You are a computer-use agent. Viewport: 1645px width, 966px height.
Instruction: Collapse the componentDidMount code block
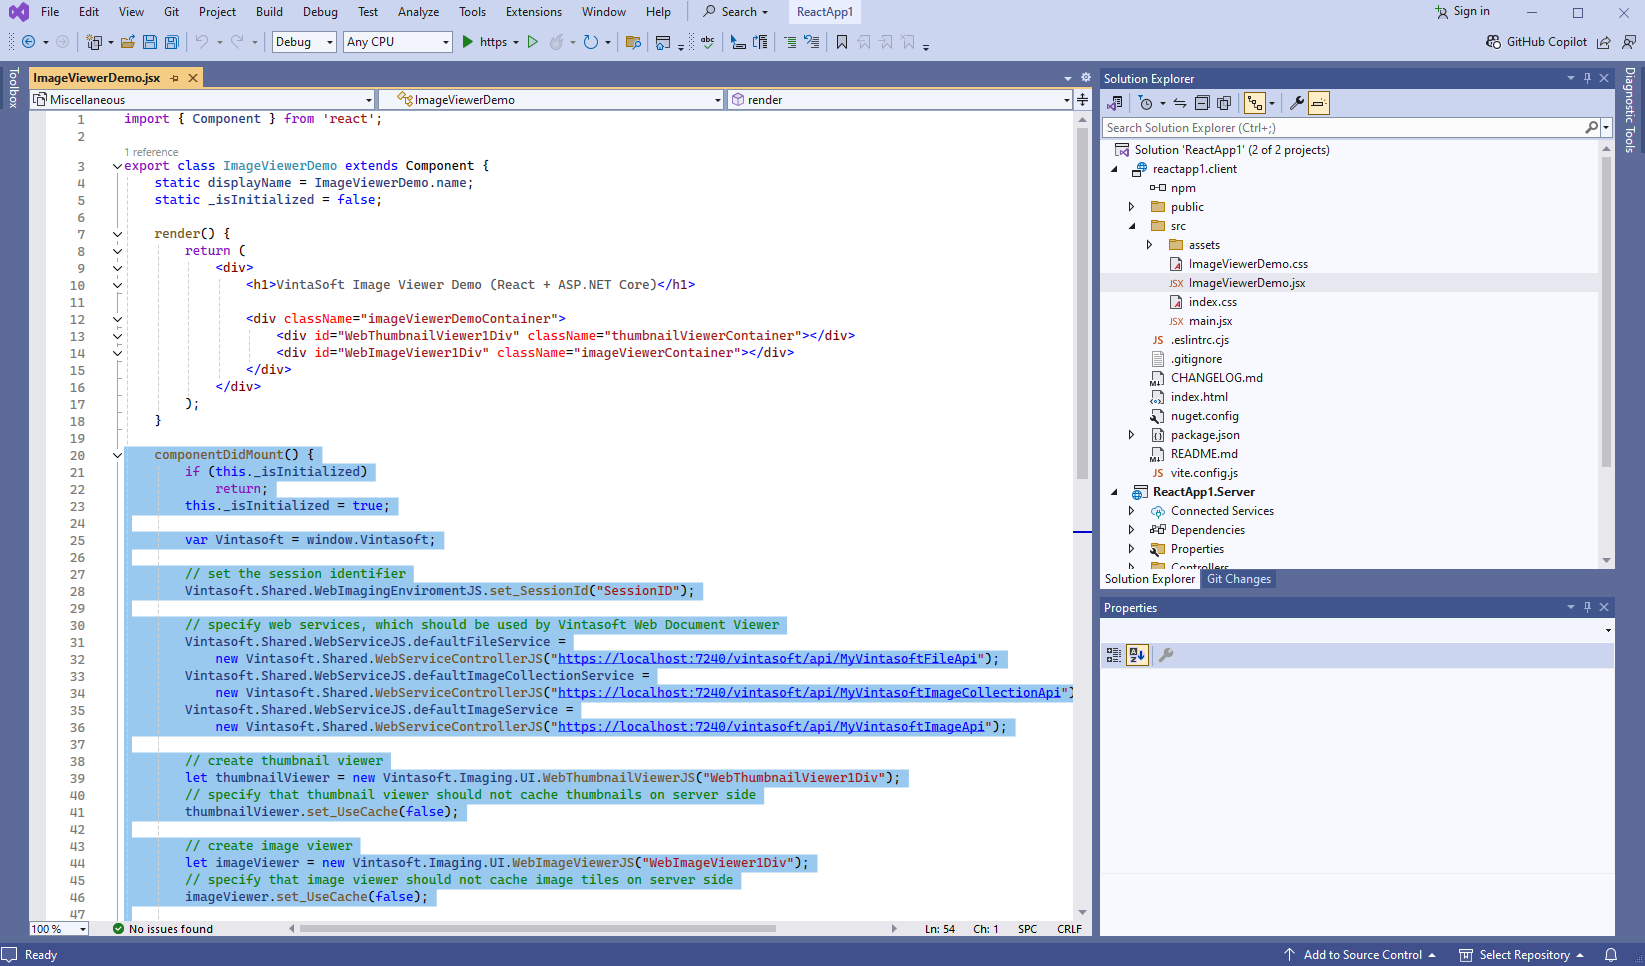pyautogui.click(x=117, y=455)
